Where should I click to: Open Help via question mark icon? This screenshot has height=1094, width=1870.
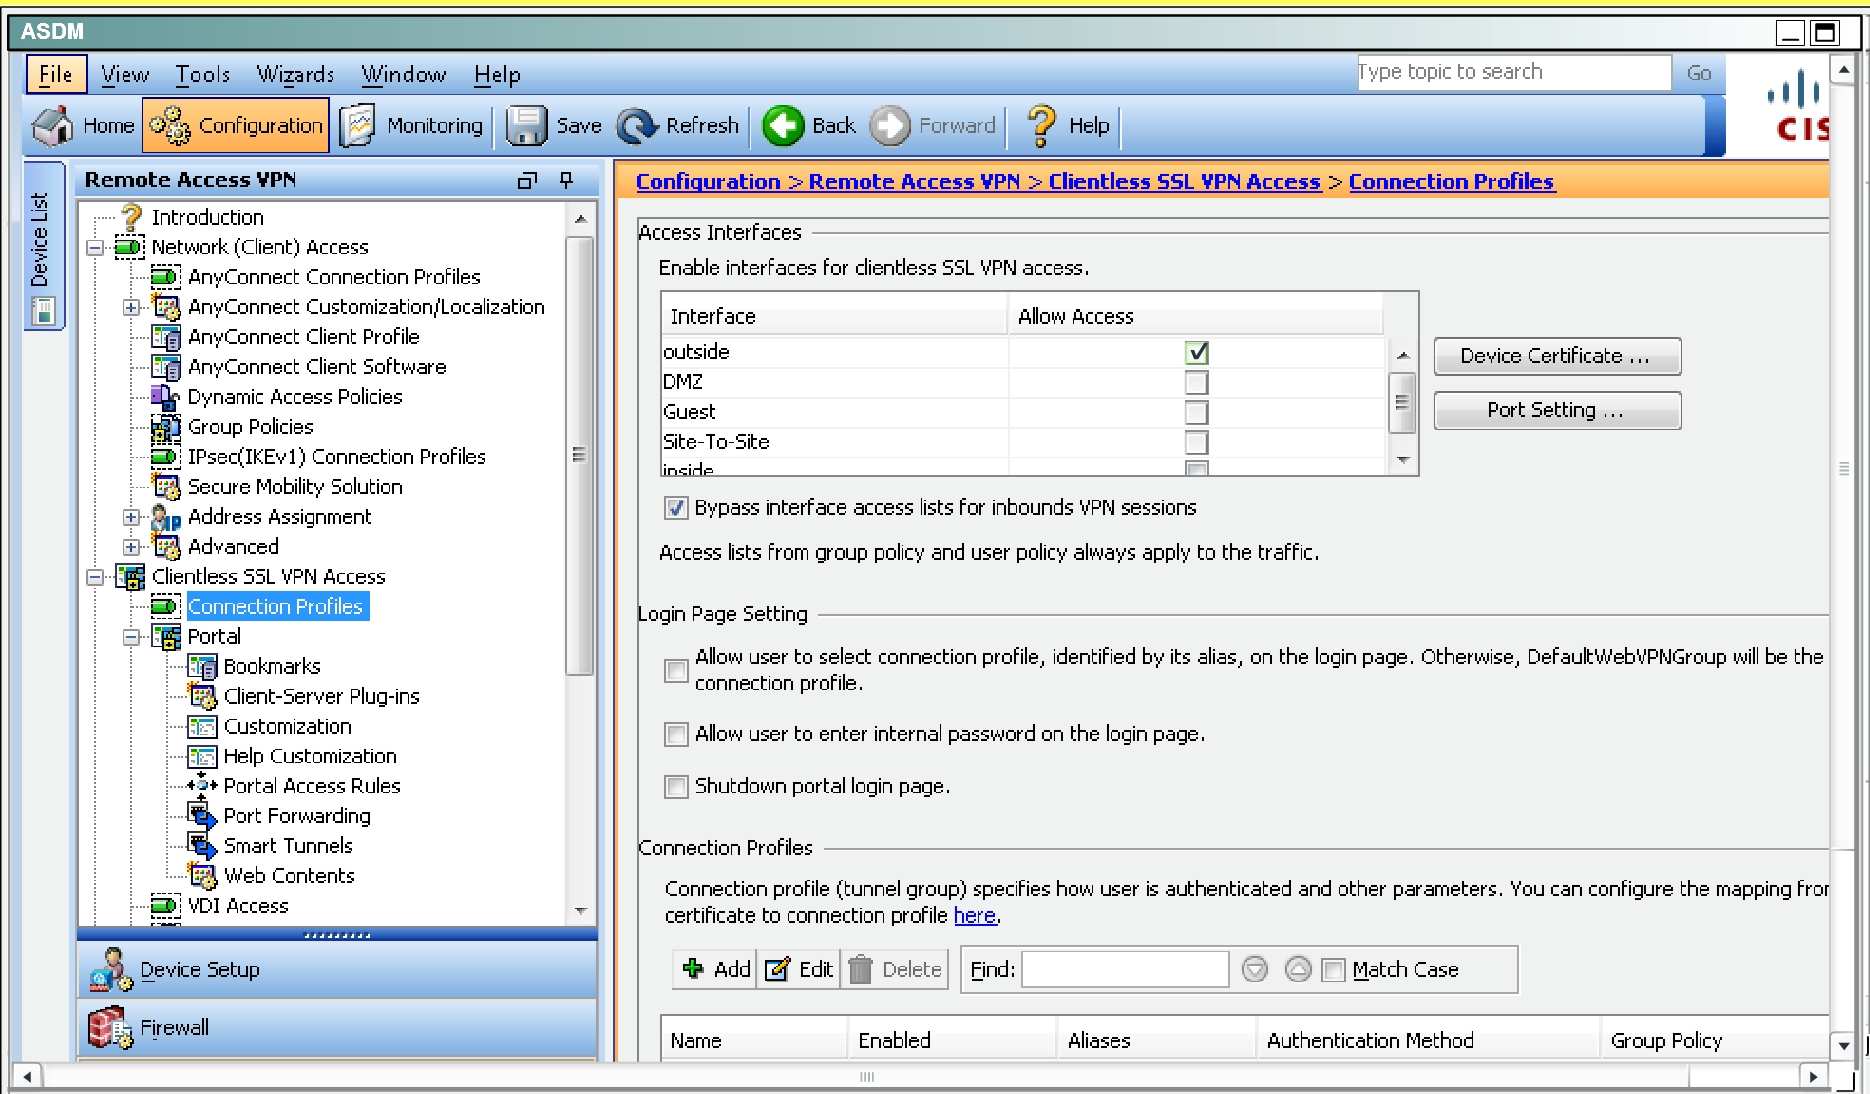coord(1042,126)
